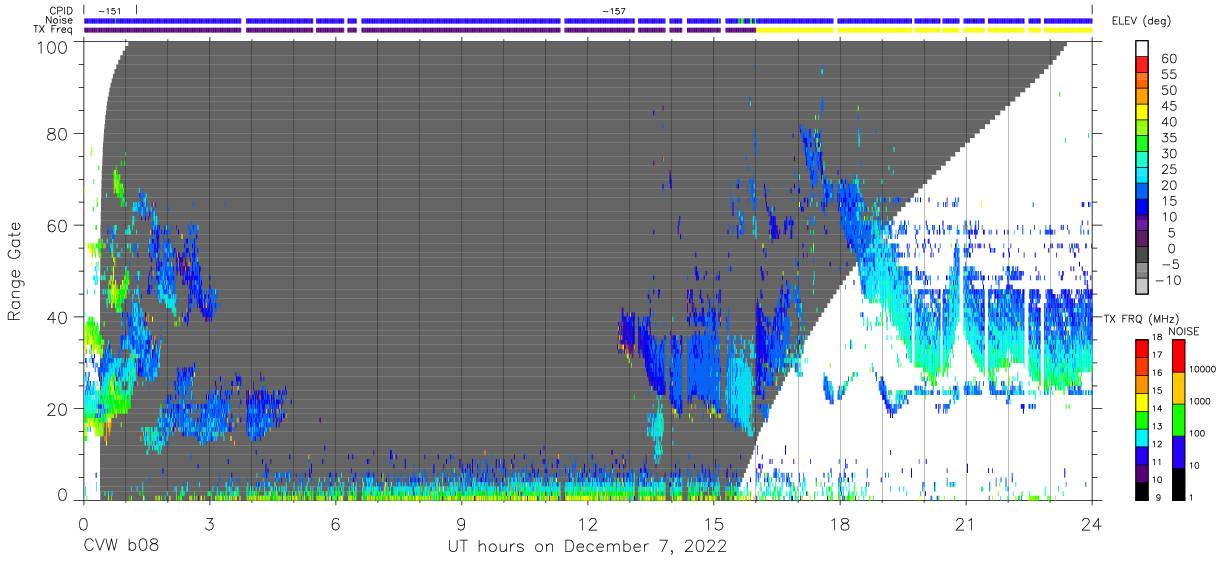The image size is (1228, 567).
Task: Click the TX Freq row label
Action: [x=52, y=30]
